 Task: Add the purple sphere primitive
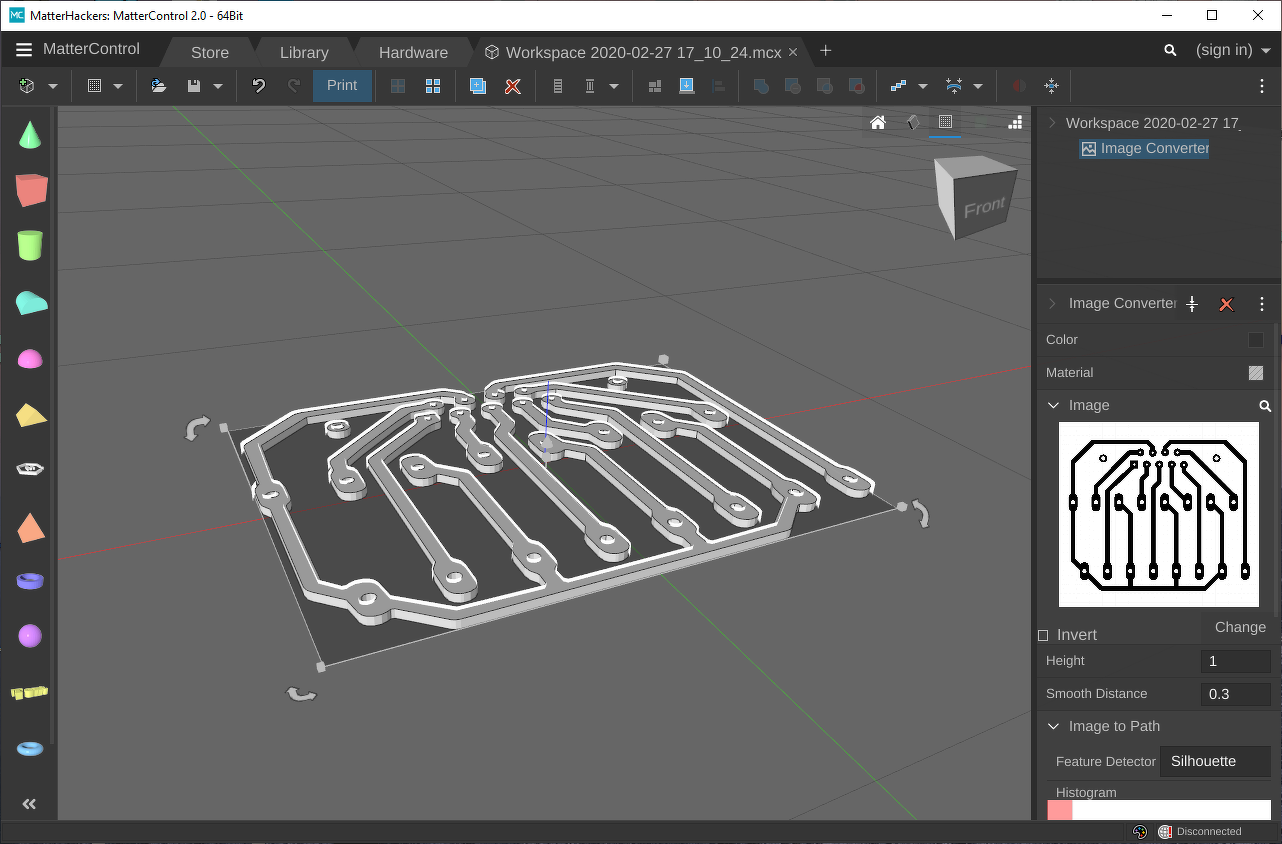click(x=30, y=636)
